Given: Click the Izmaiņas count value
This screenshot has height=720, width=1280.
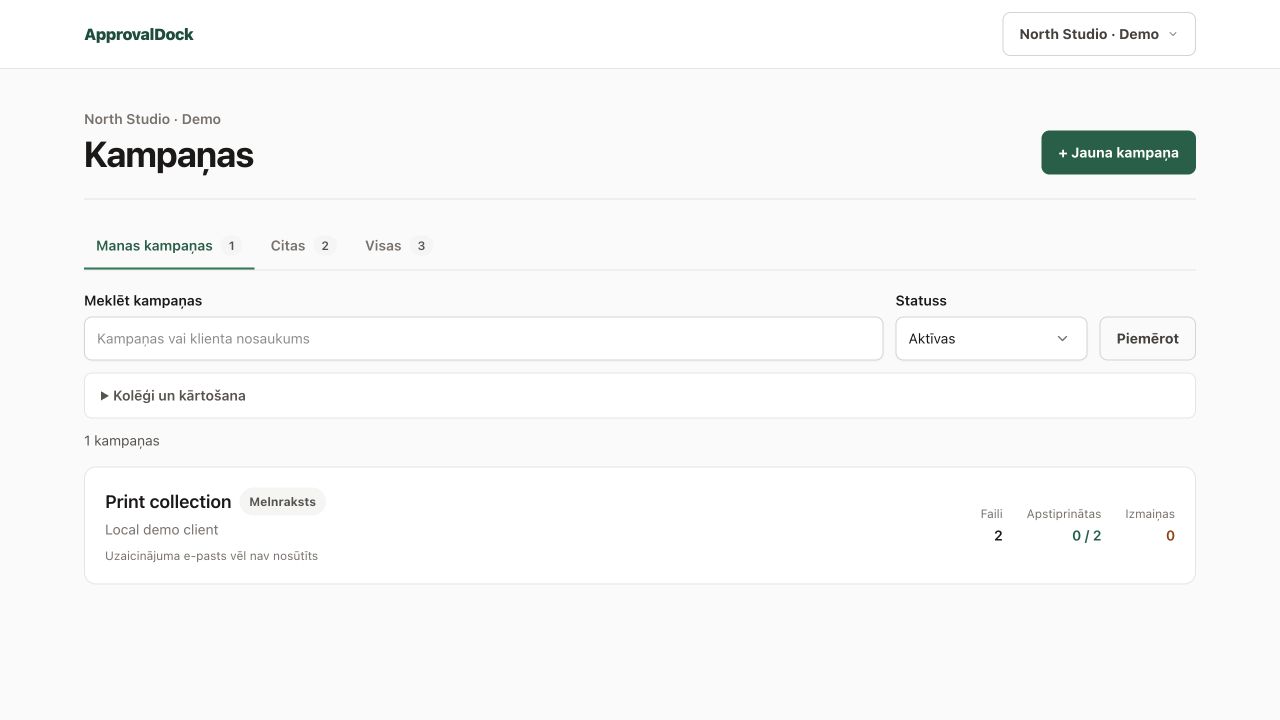Looking at the screenshot, I should [x=1170, y=536].
